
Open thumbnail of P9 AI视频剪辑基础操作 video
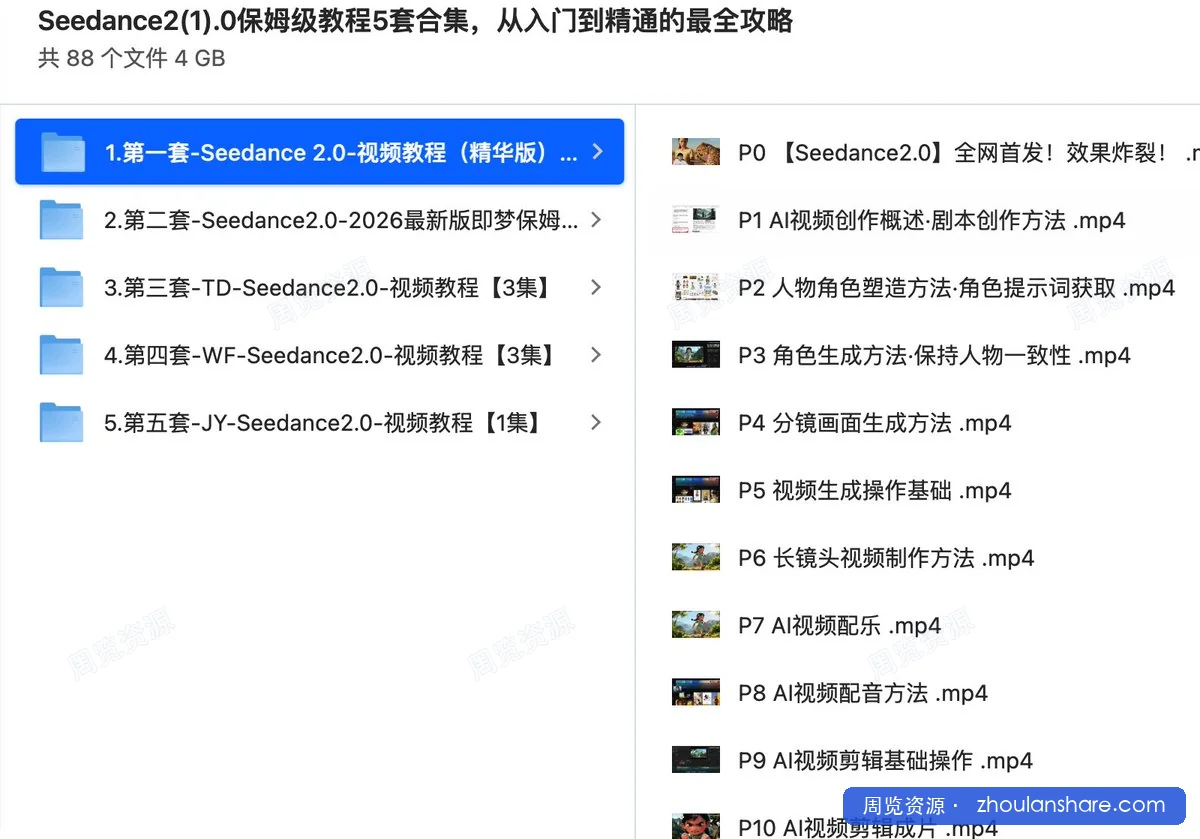[x=696, y=760]
